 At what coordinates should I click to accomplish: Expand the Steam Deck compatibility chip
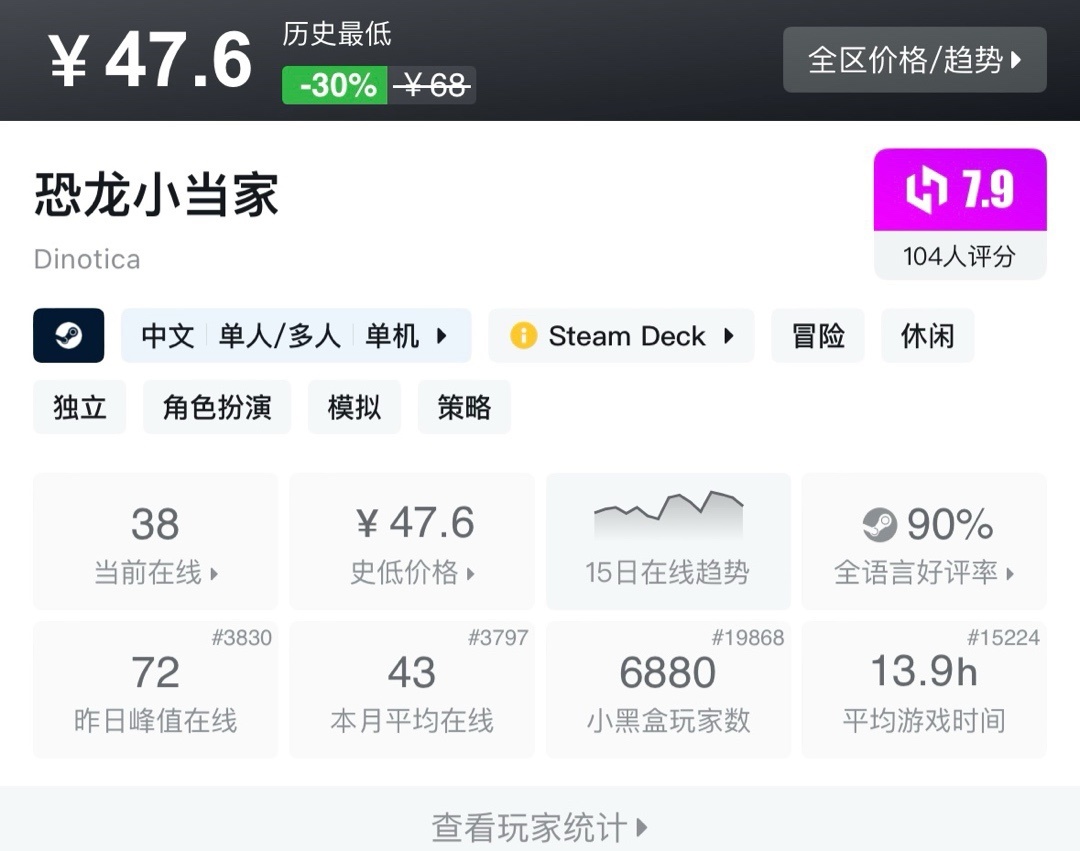pyautogui.click(x=621, y=335)
